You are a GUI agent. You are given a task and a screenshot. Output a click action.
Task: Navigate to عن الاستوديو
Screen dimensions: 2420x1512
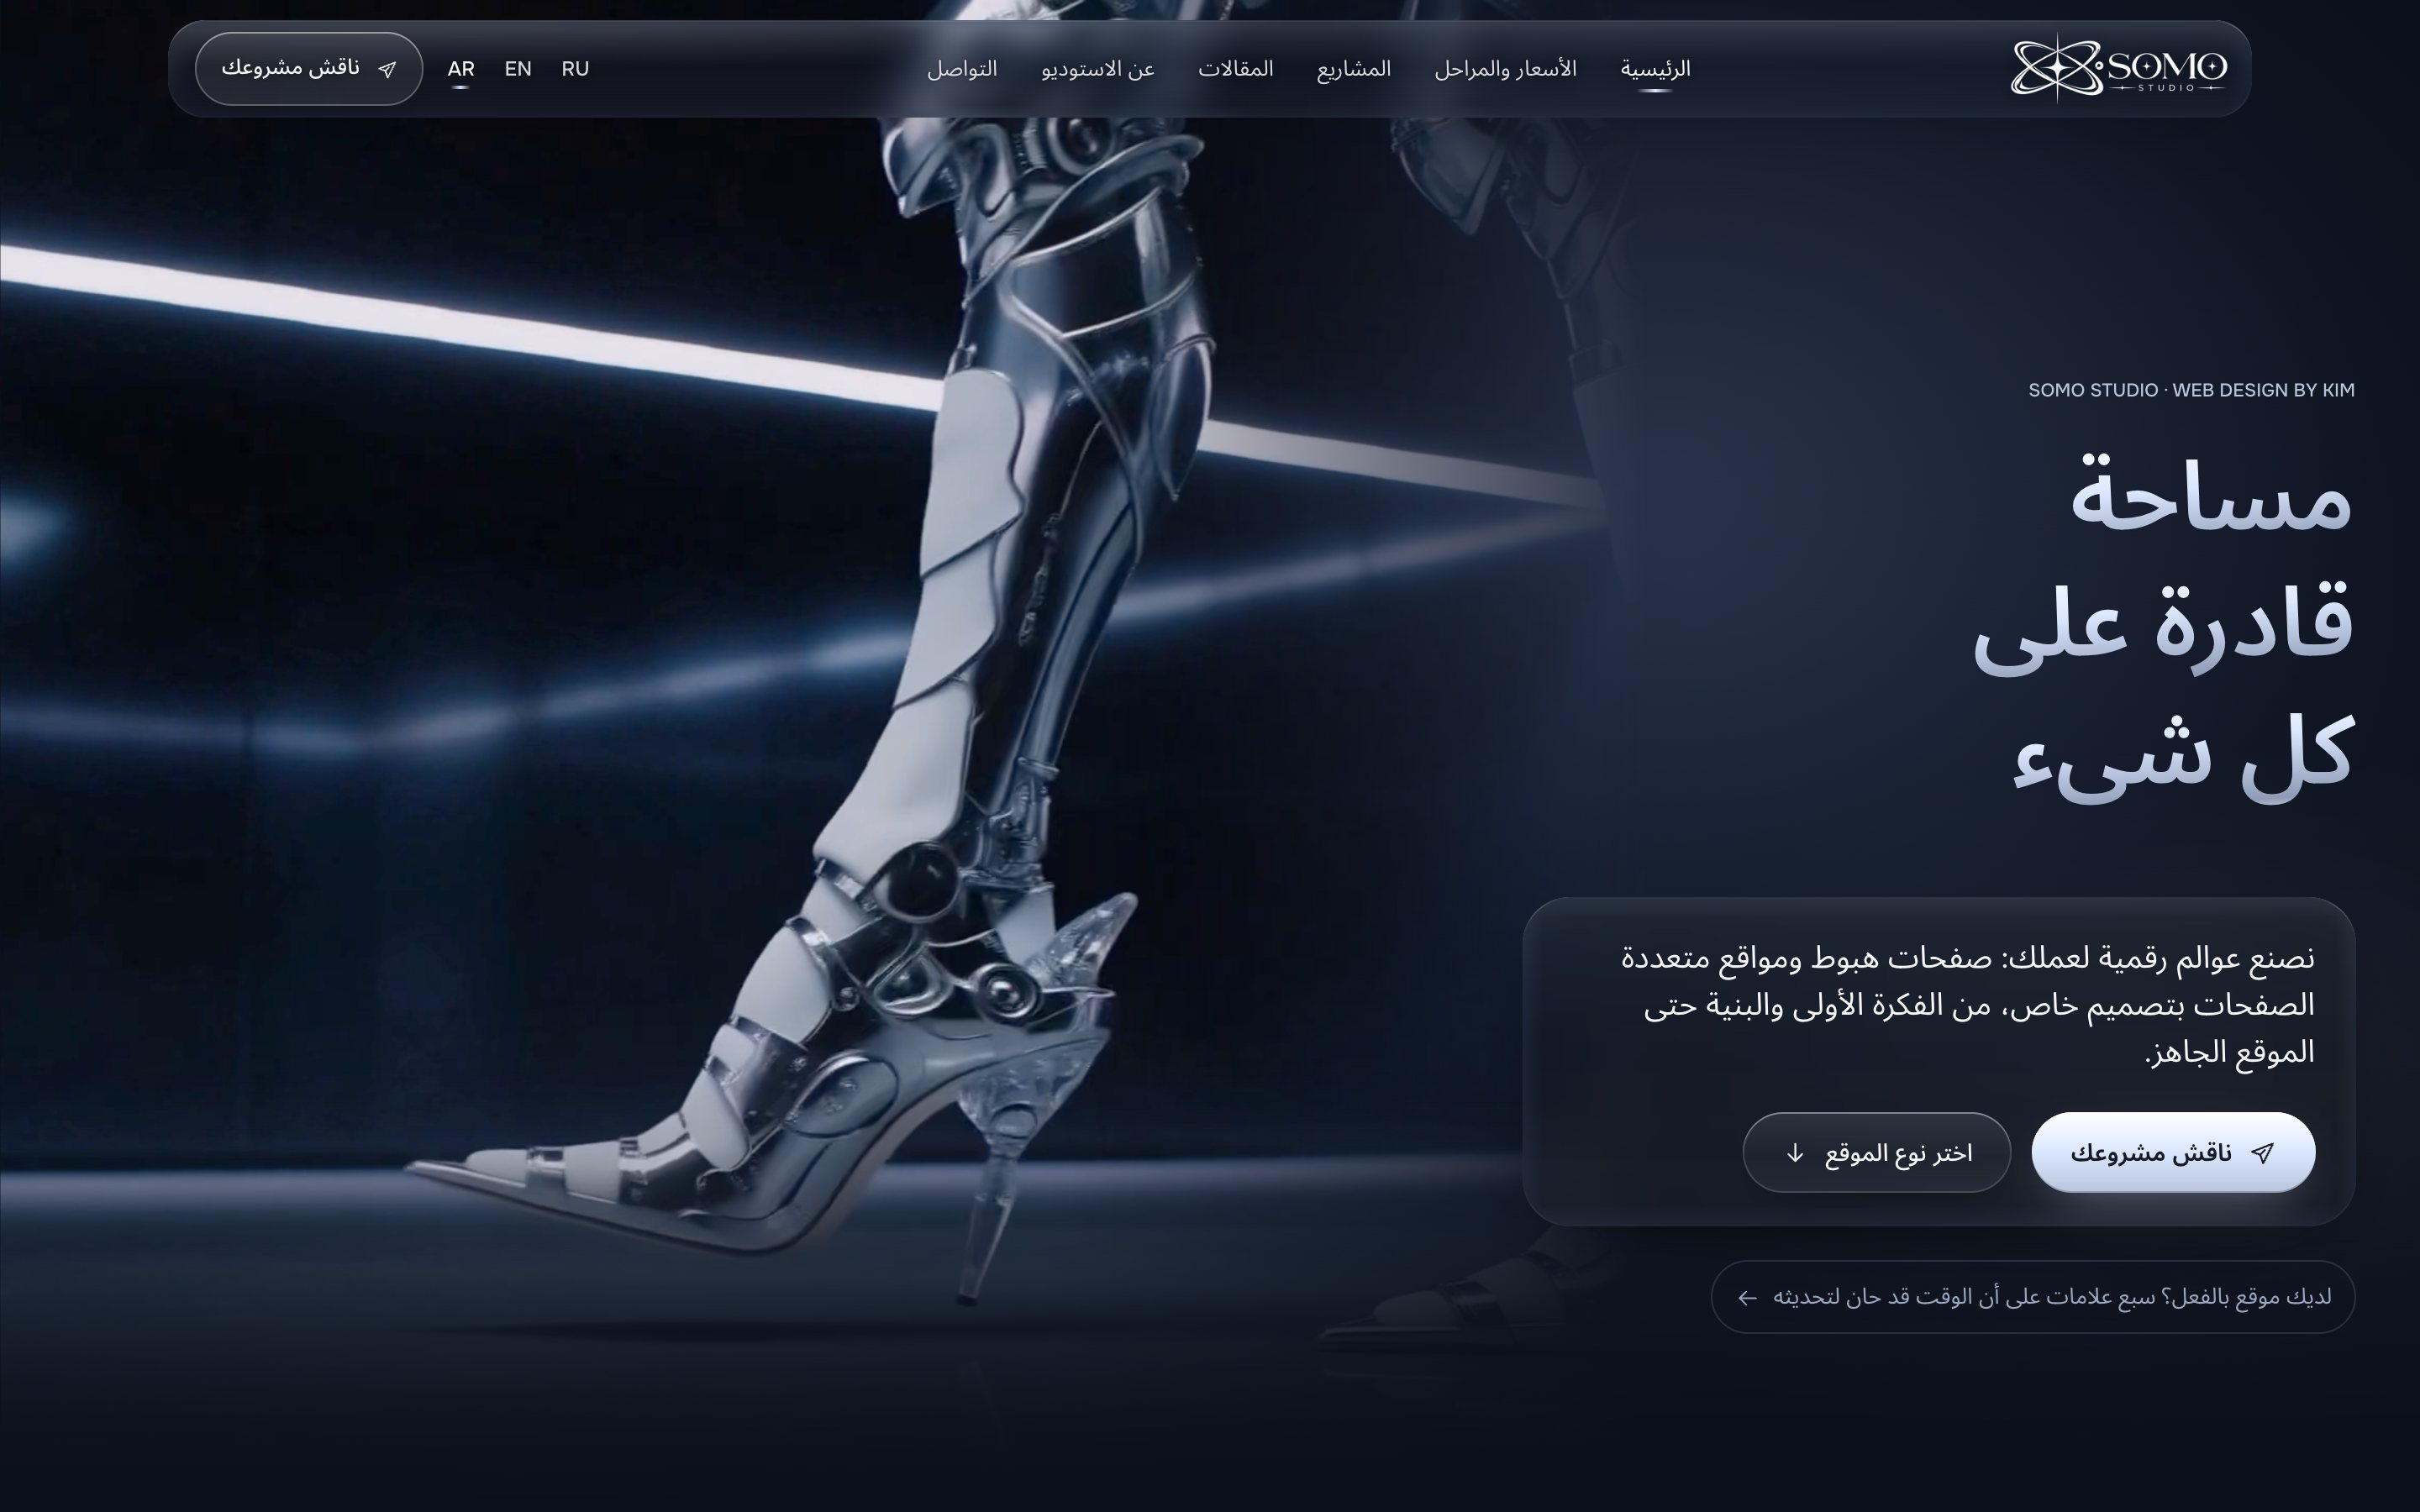point(1098,69)
